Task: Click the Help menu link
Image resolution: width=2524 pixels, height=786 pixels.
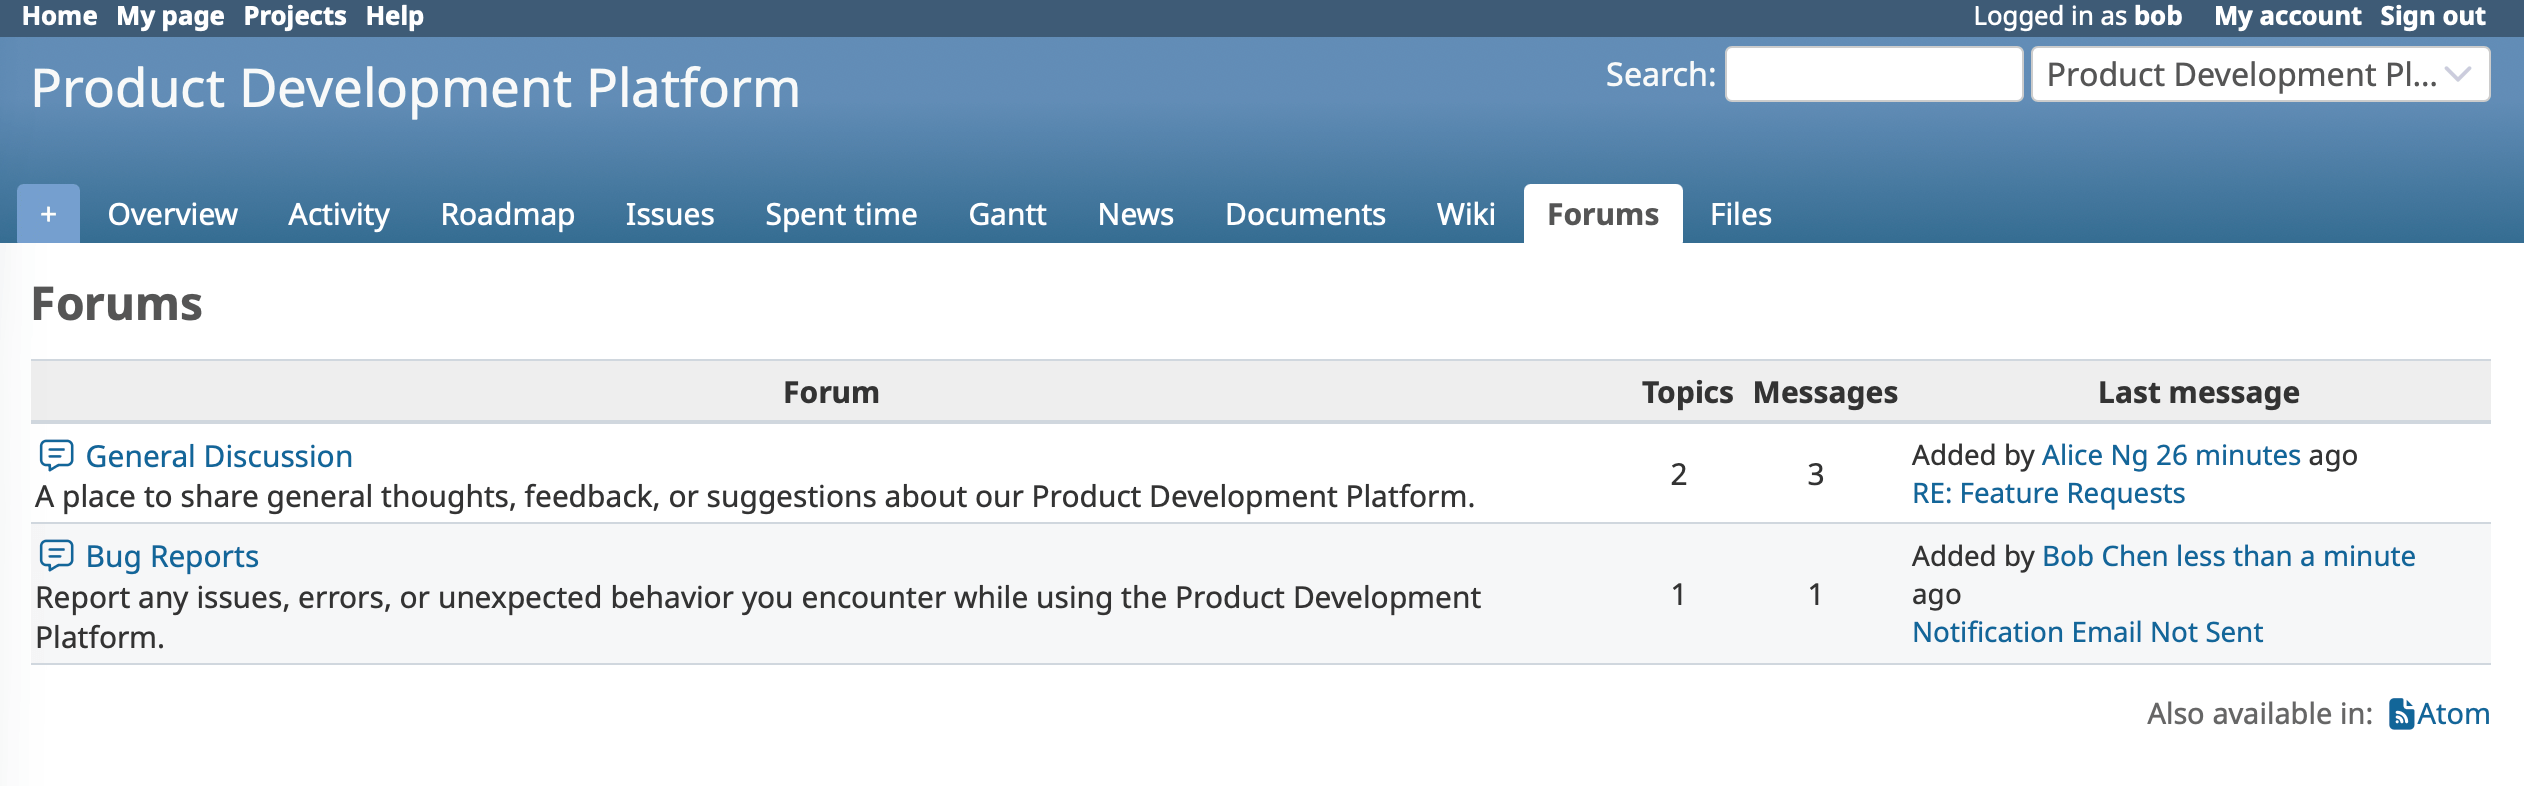Action: coord(394,16)
